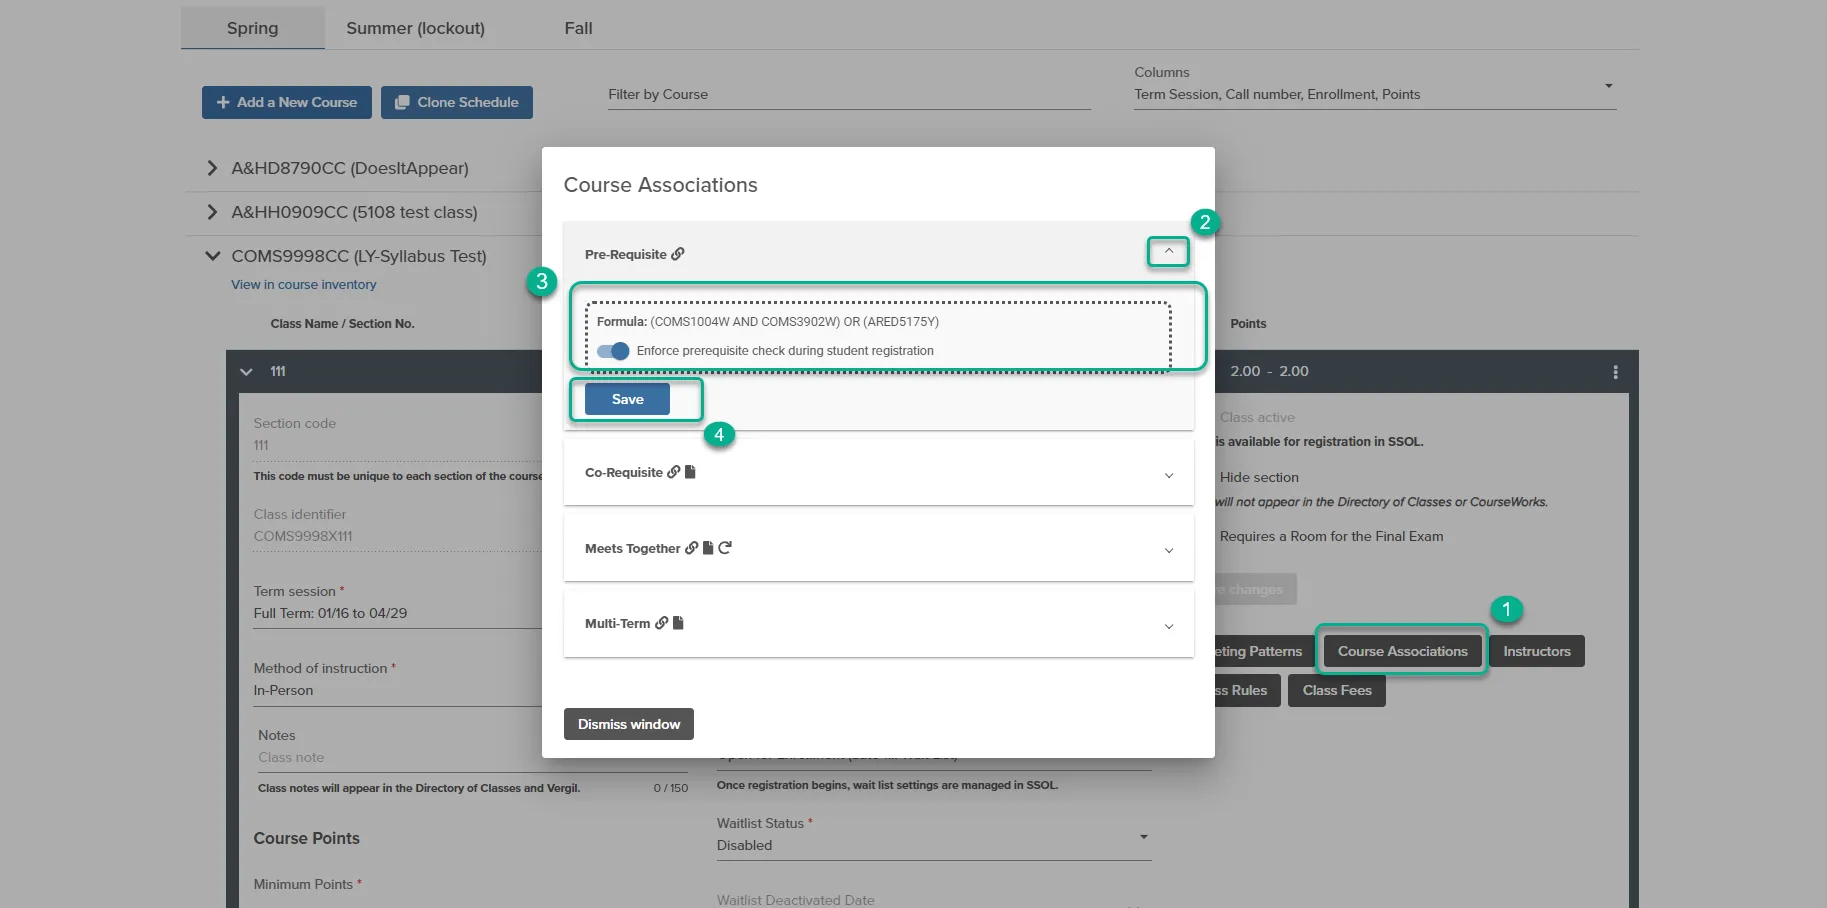Switch to the Summer (lockout) tab
This screenshot has width=1827, height=908.
point(415,28)
